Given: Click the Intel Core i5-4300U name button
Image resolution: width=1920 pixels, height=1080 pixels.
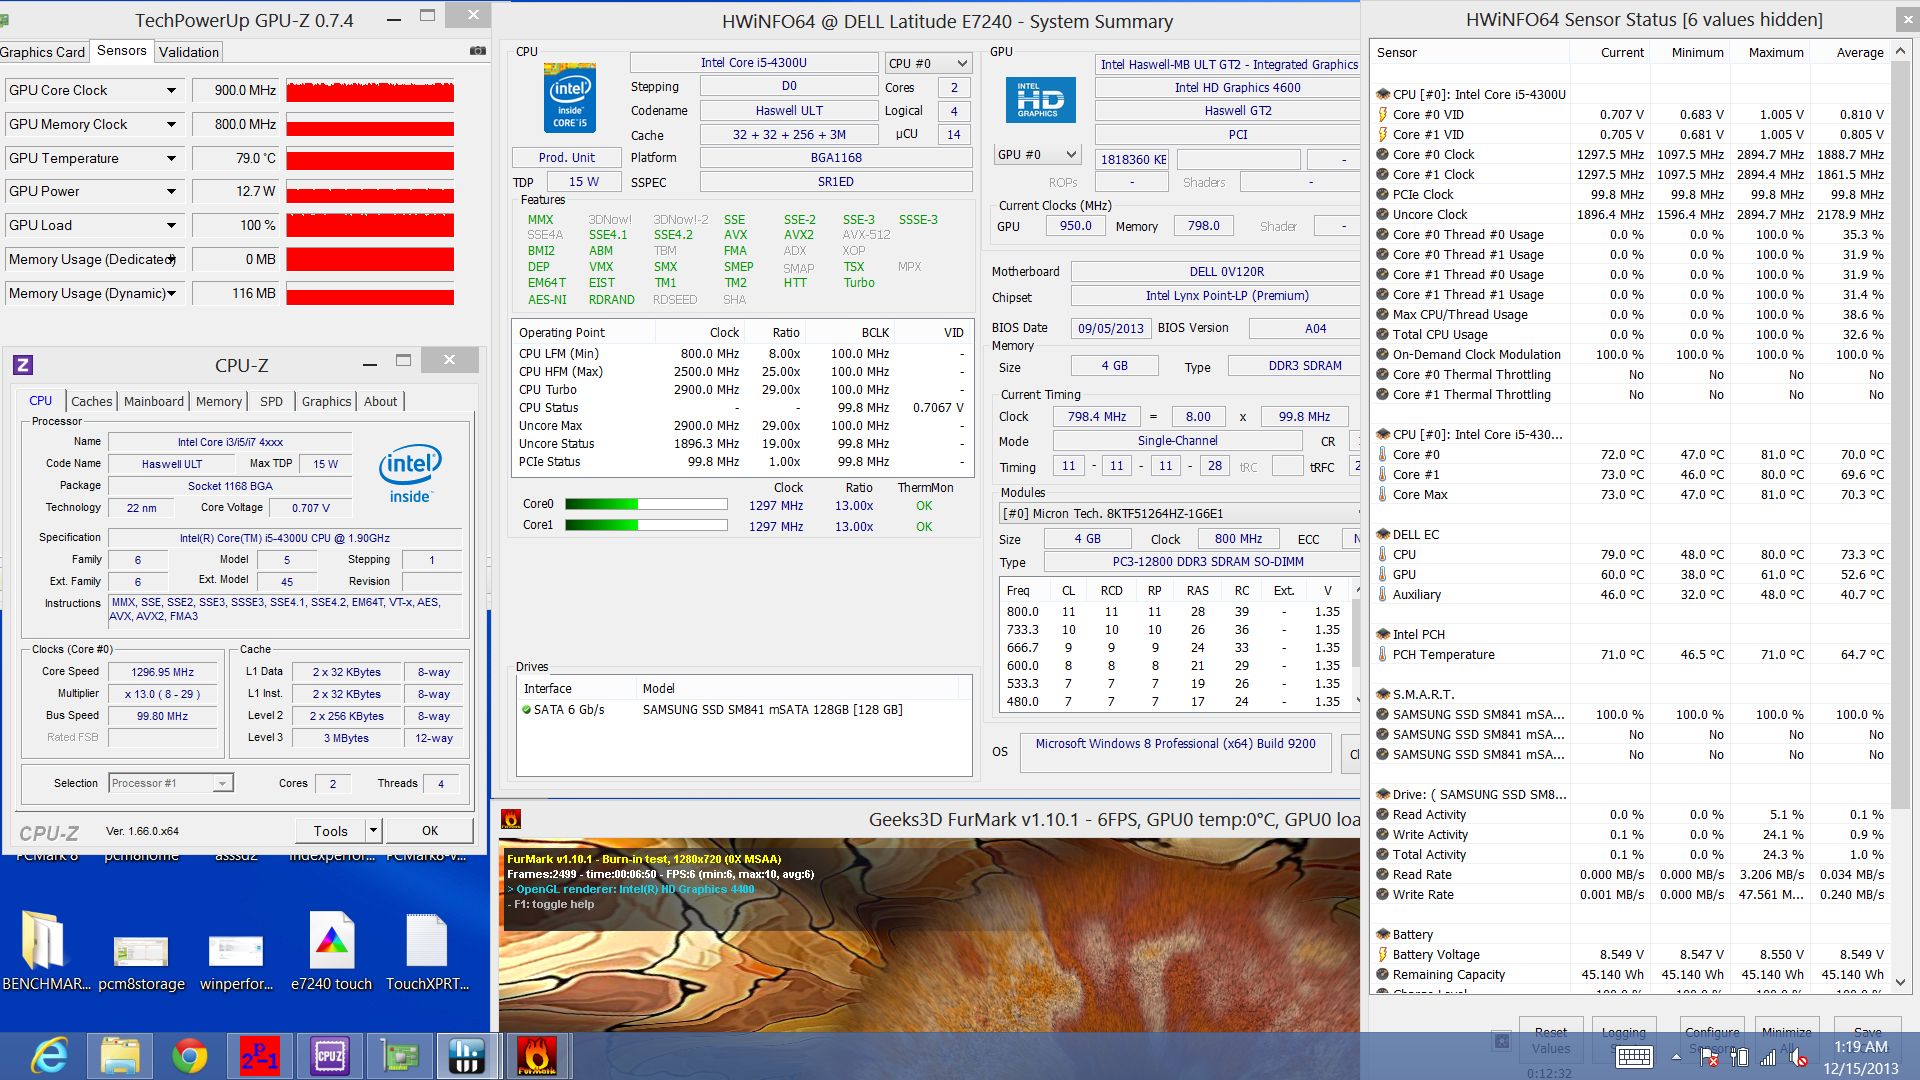Looking at the screenshot, I should tap(754, 62).
